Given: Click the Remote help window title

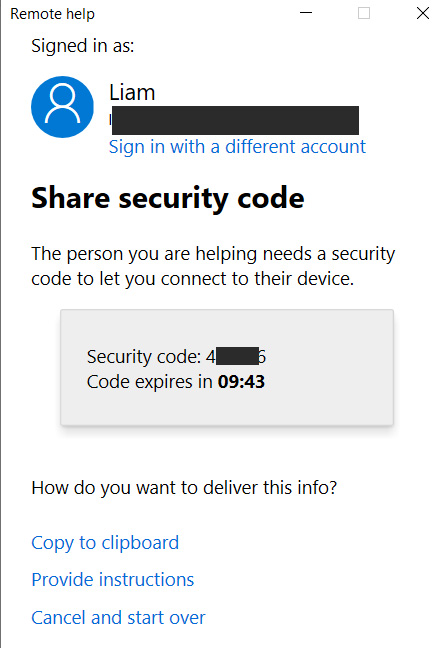Looking at the screenshot, I should [52, 14].
